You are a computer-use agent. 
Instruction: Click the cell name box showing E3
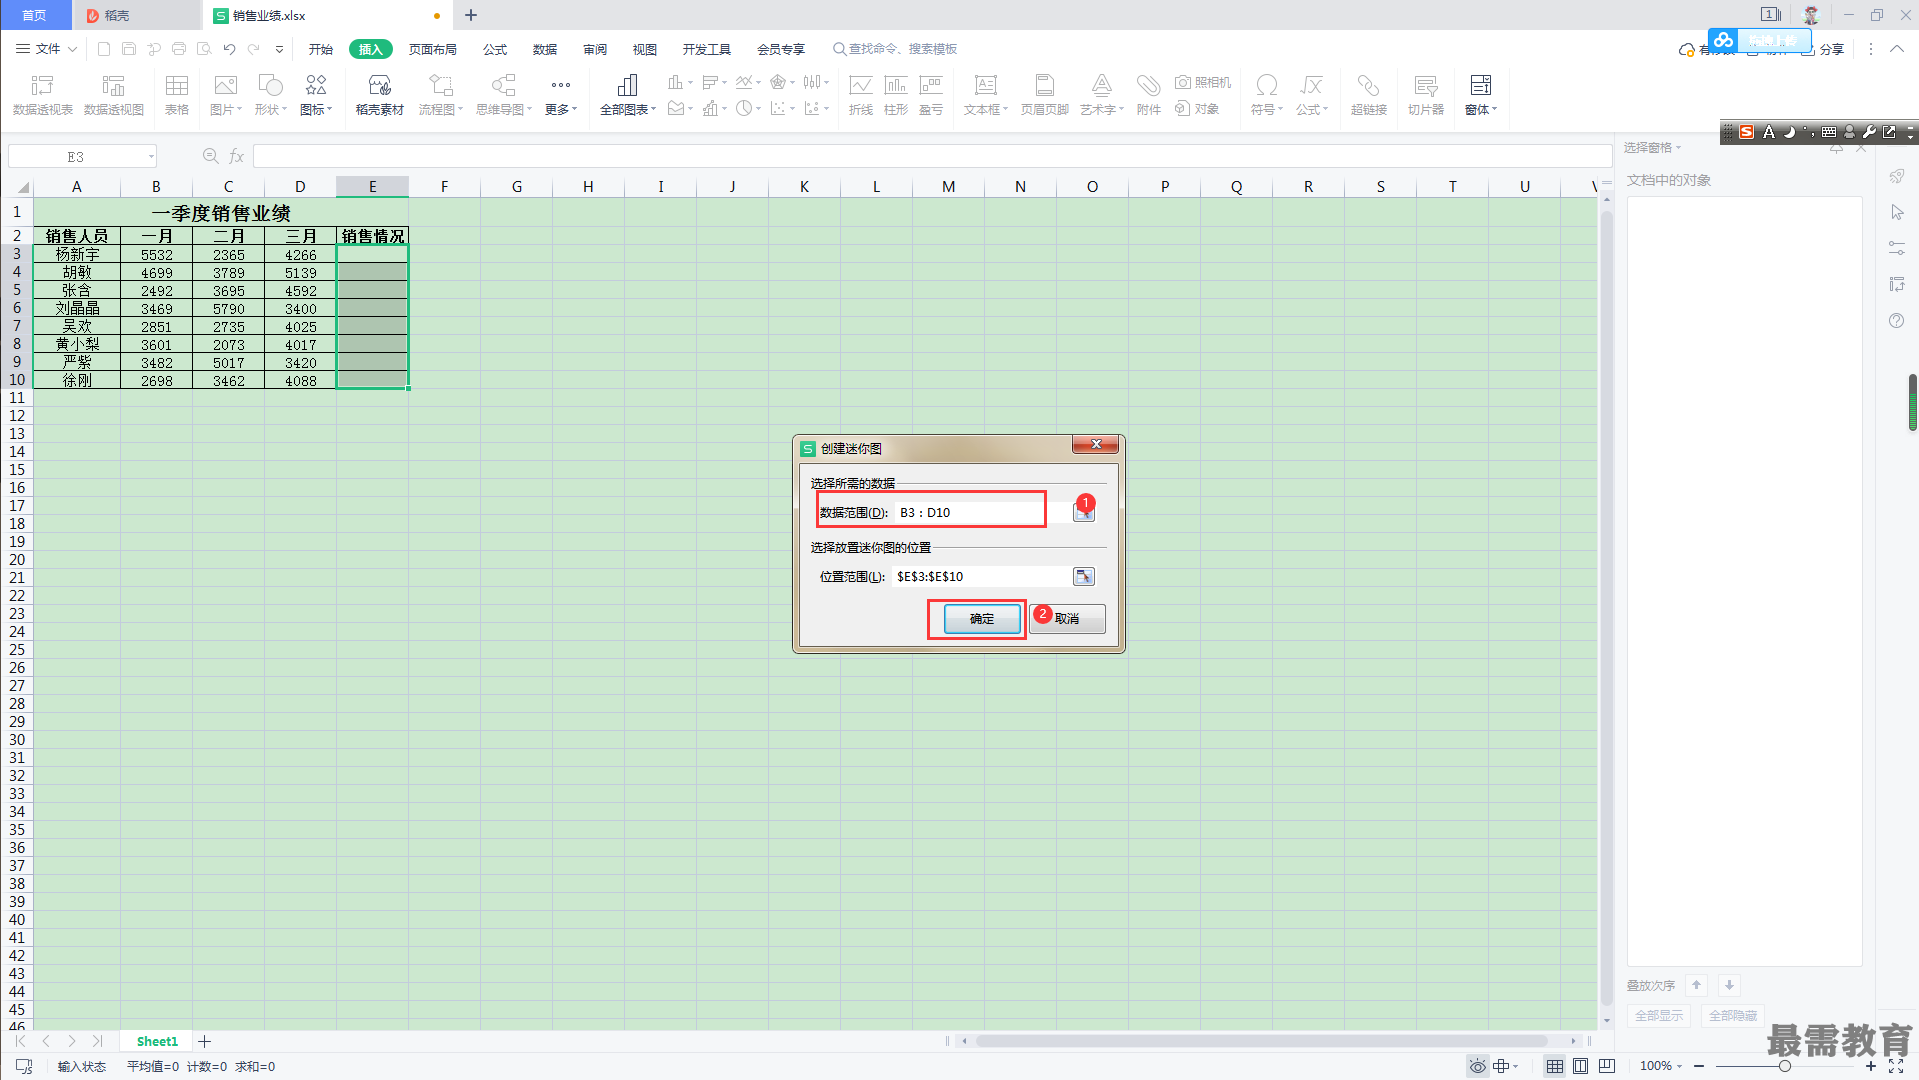click(x=83, y=156)
